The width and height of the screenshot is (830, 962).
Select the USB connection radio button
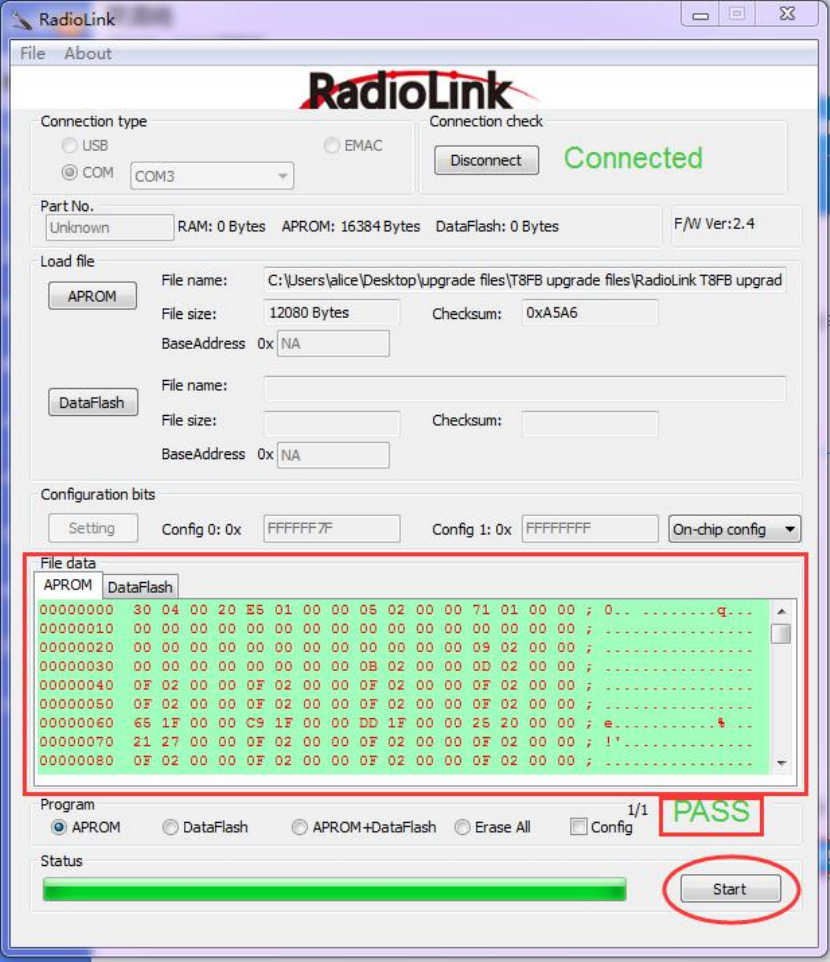(69, 145)
